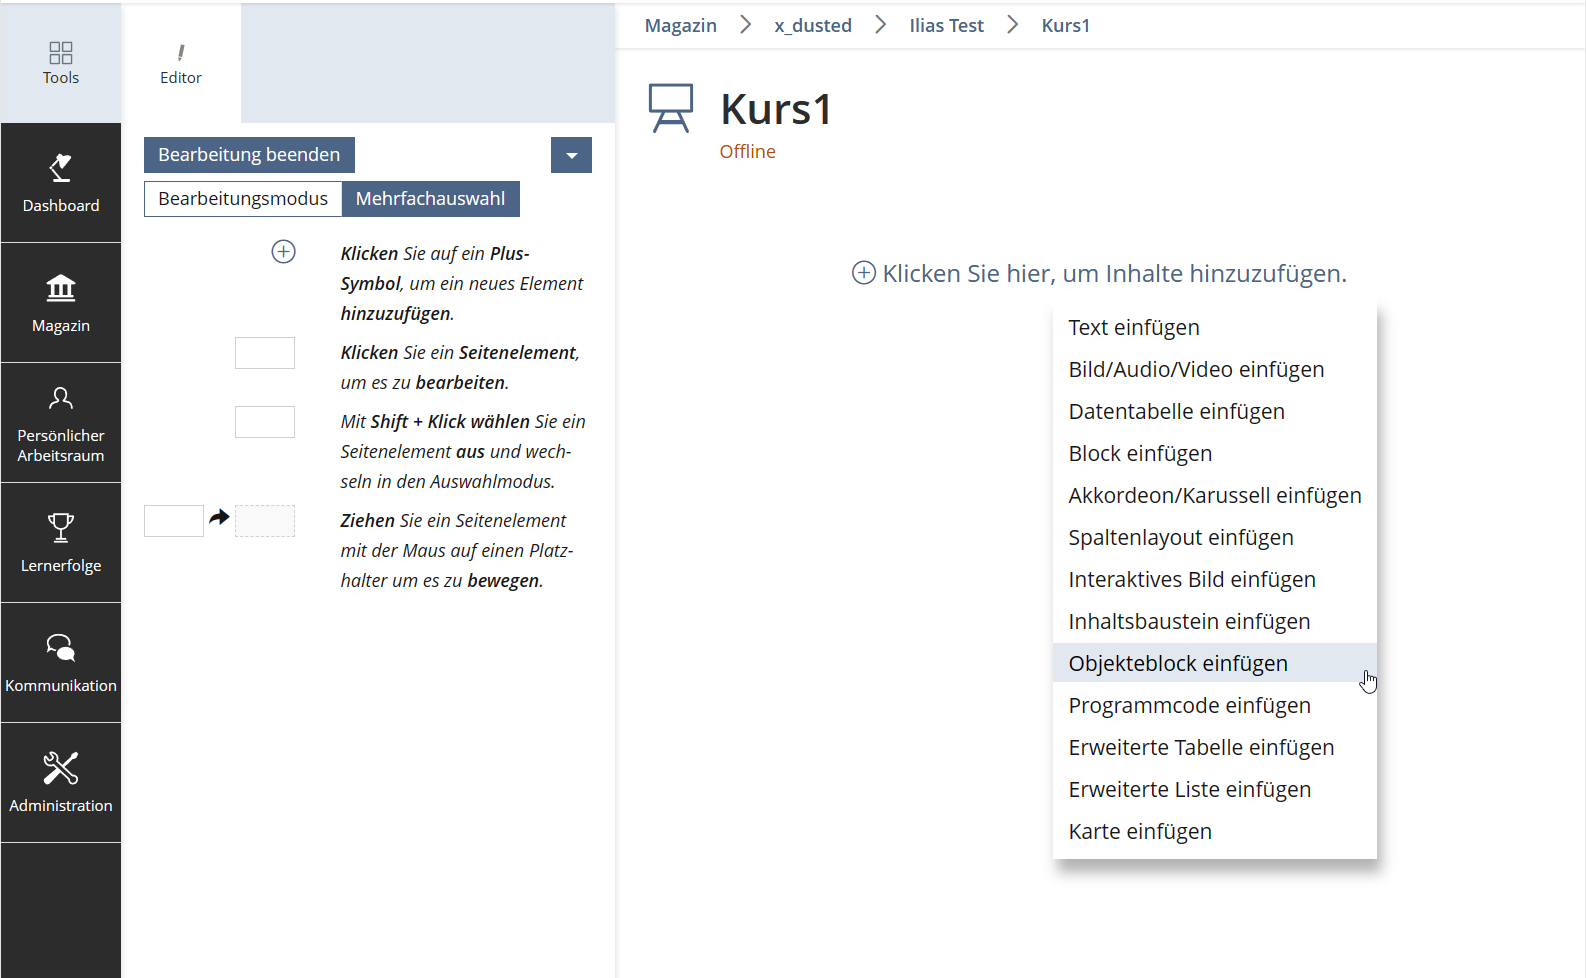The width and height of the screenshot is (1586, 978).
Task: Click the plus to add content
Action: (x=864, y=273)
